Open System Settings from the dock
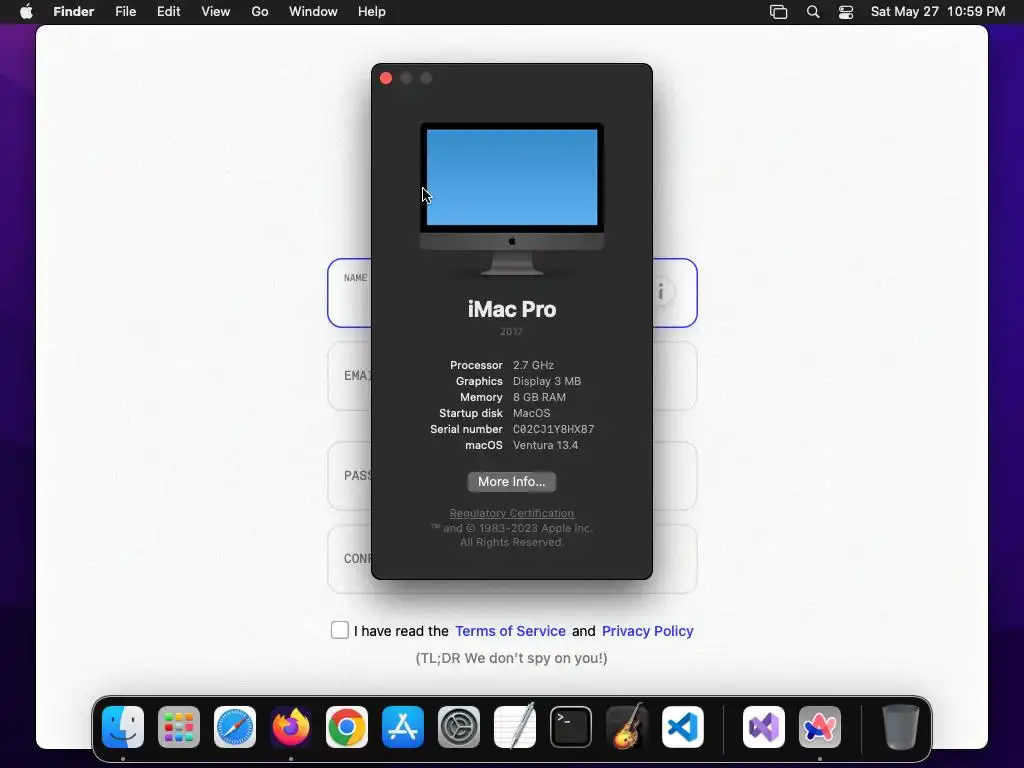 pyautogui.click(x=458, y=727)
